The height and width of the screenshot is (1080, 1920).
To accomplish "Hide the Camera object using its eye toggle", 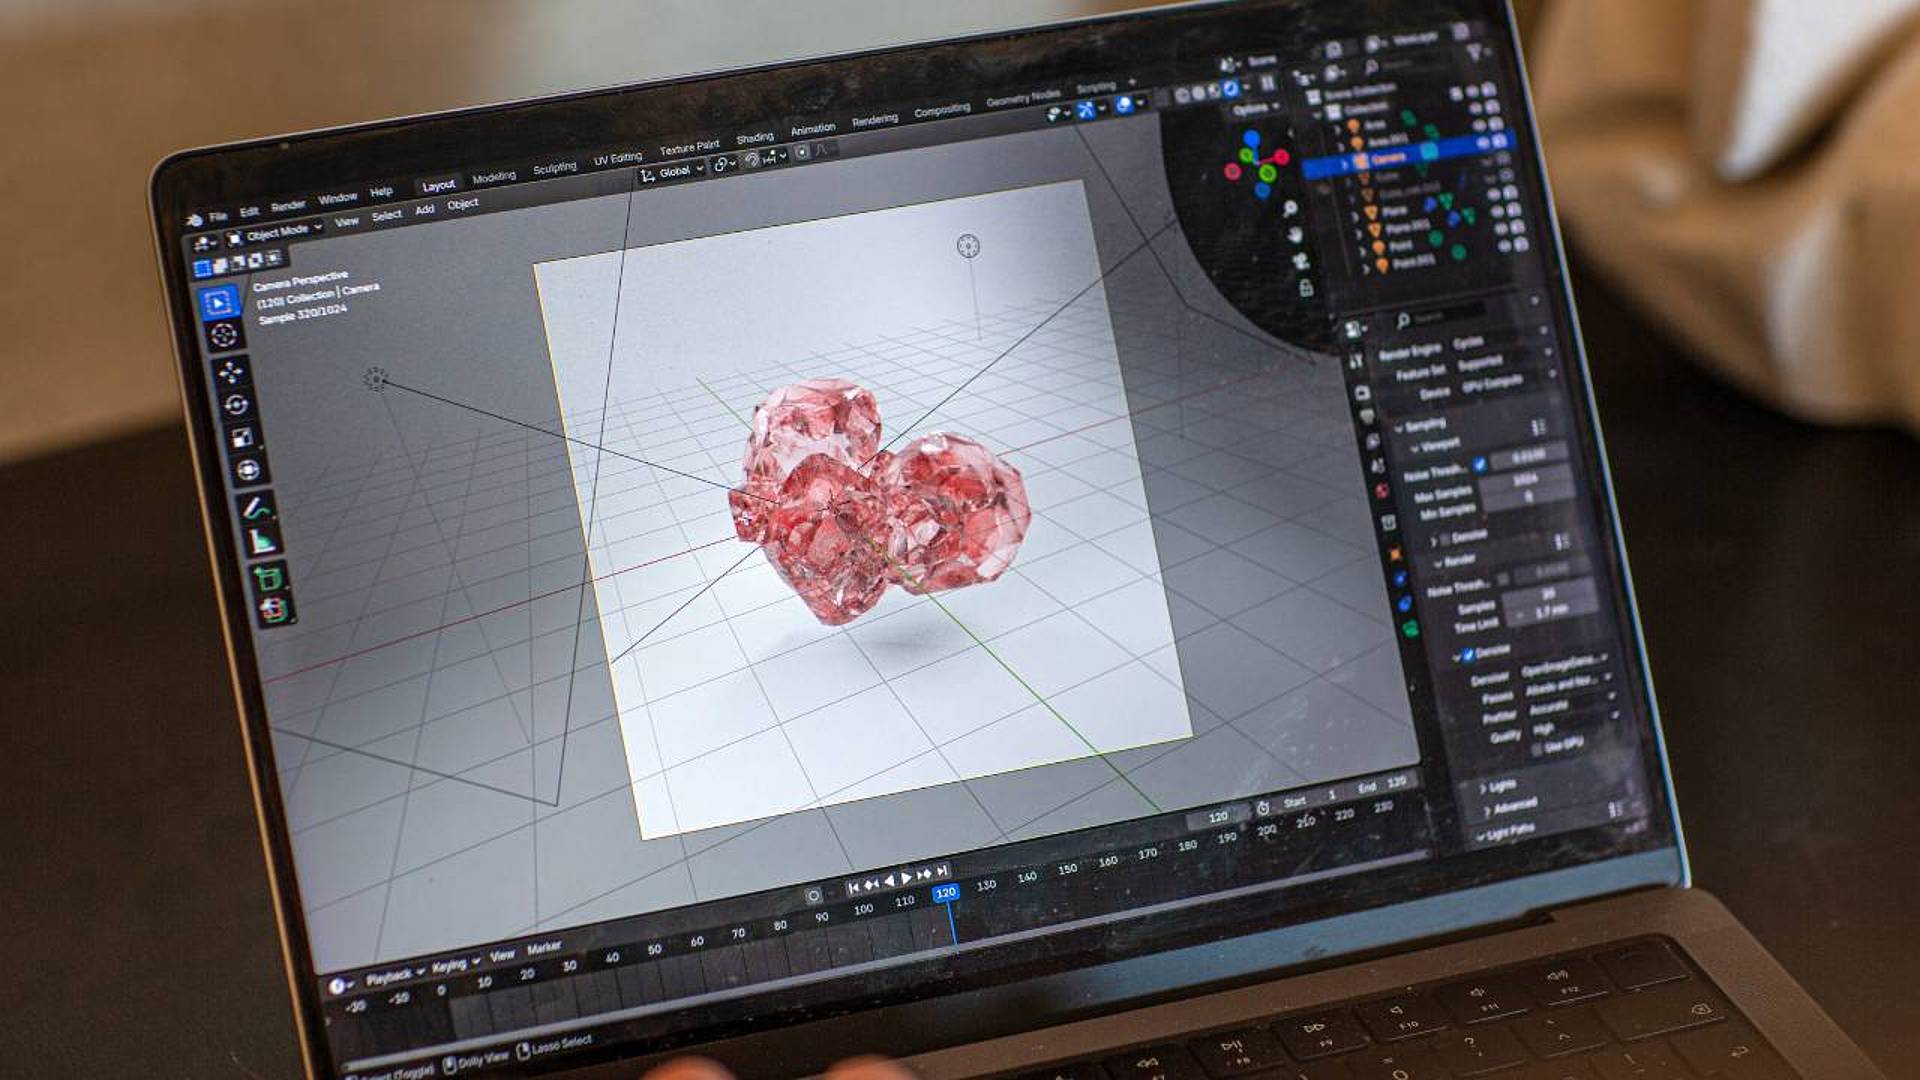I will click(x=1484, y=141).
